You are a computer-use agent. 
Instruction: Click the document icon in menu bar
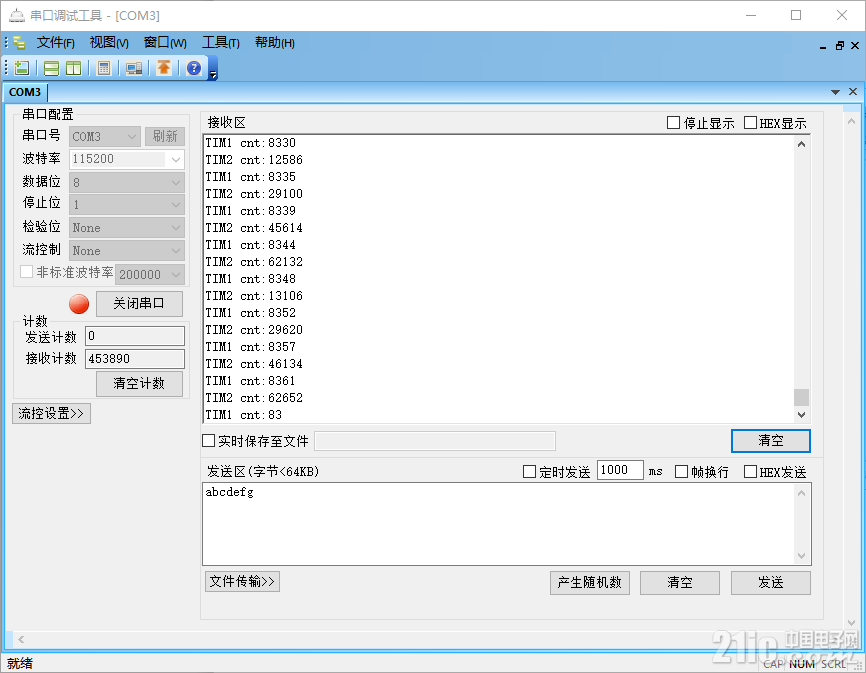point(19,43)
